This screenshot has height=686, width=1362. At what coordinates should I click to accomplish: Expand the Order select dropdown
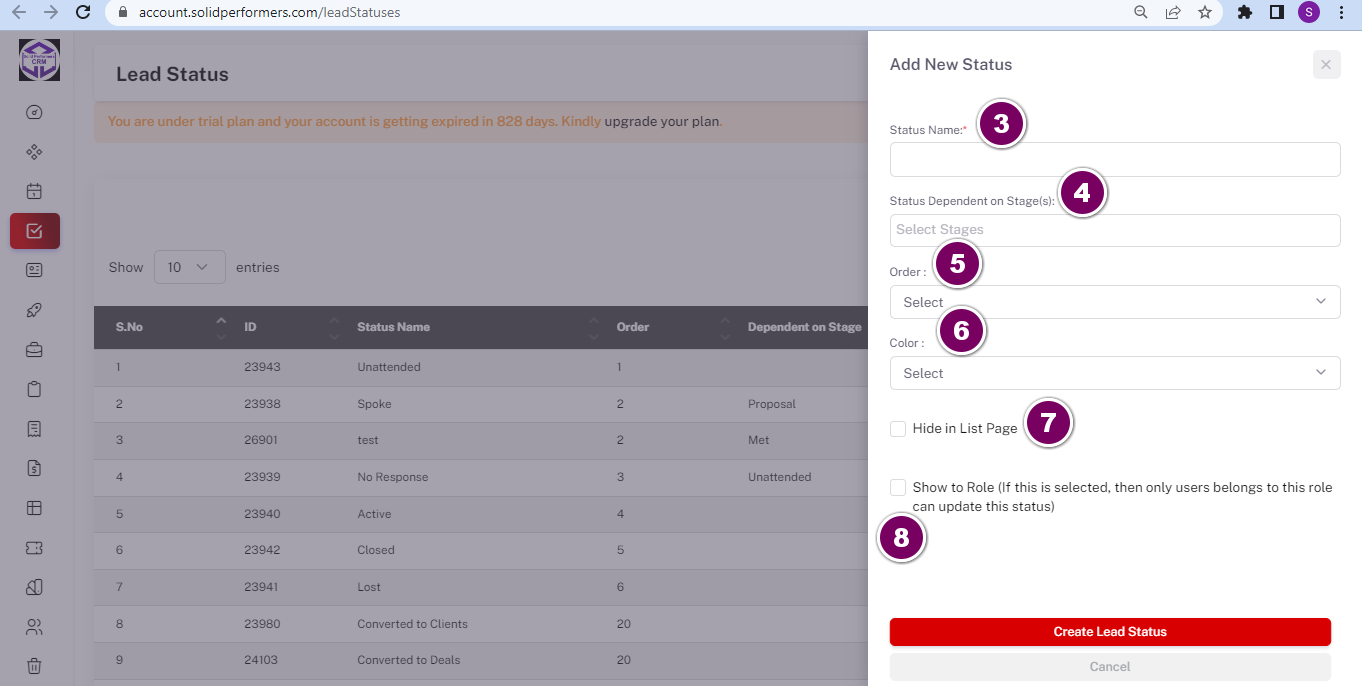[1115, 302]
